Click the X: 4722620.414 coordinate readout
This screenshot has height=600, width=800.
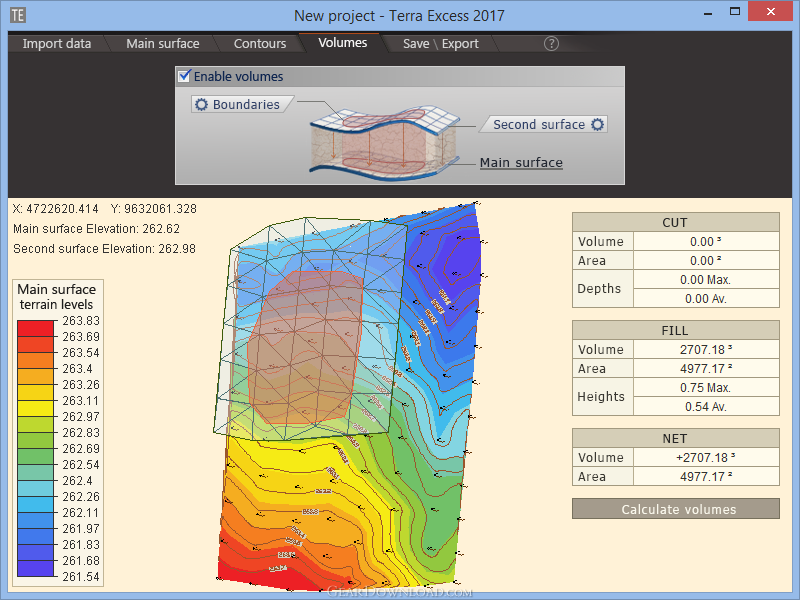tap(56, 209)
